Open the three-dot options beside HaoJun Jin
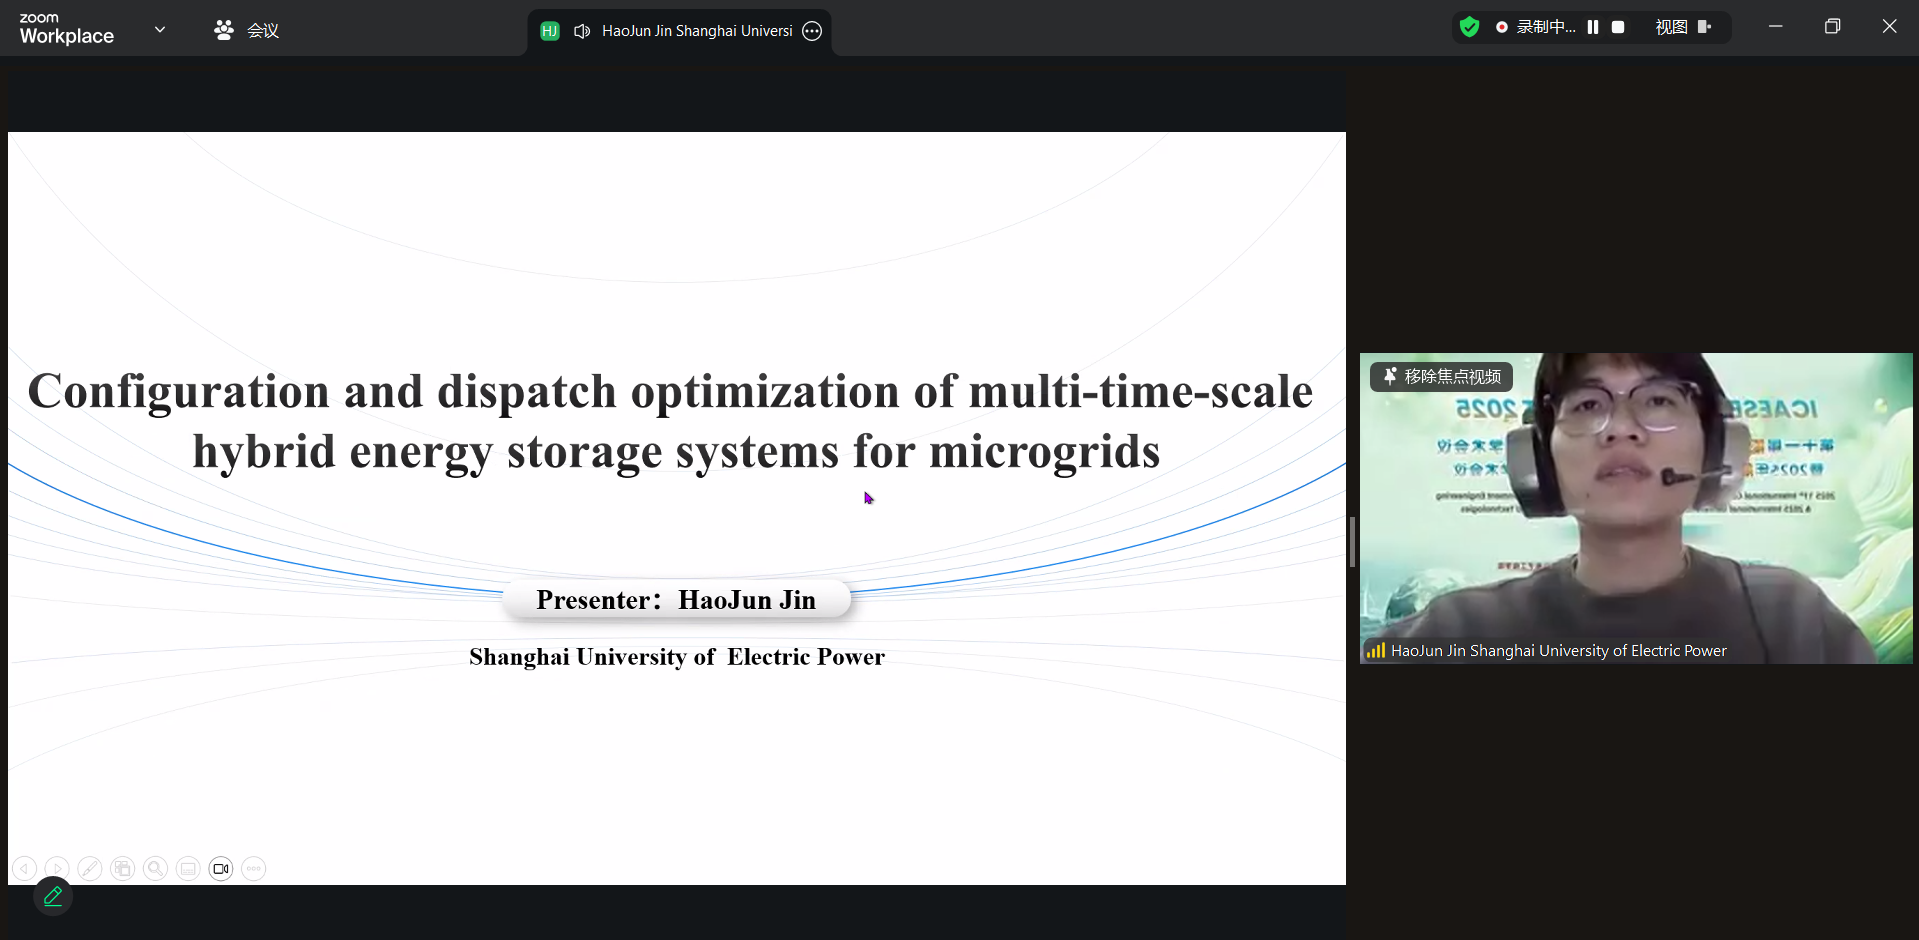 pos(812,31)
